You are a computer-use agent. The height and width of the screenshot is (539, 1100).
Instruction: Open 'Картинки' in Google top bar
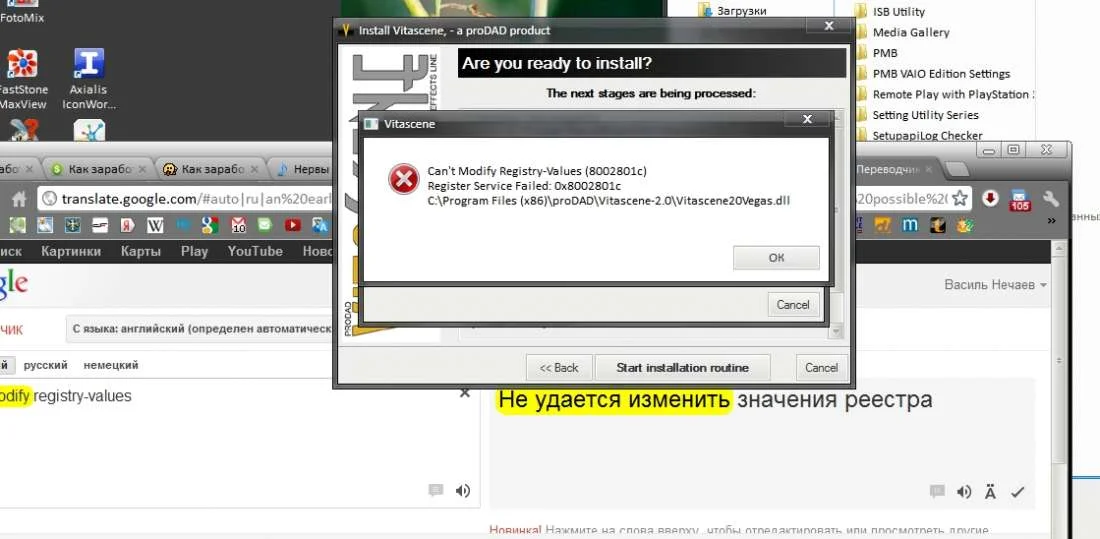coord(71,251)
